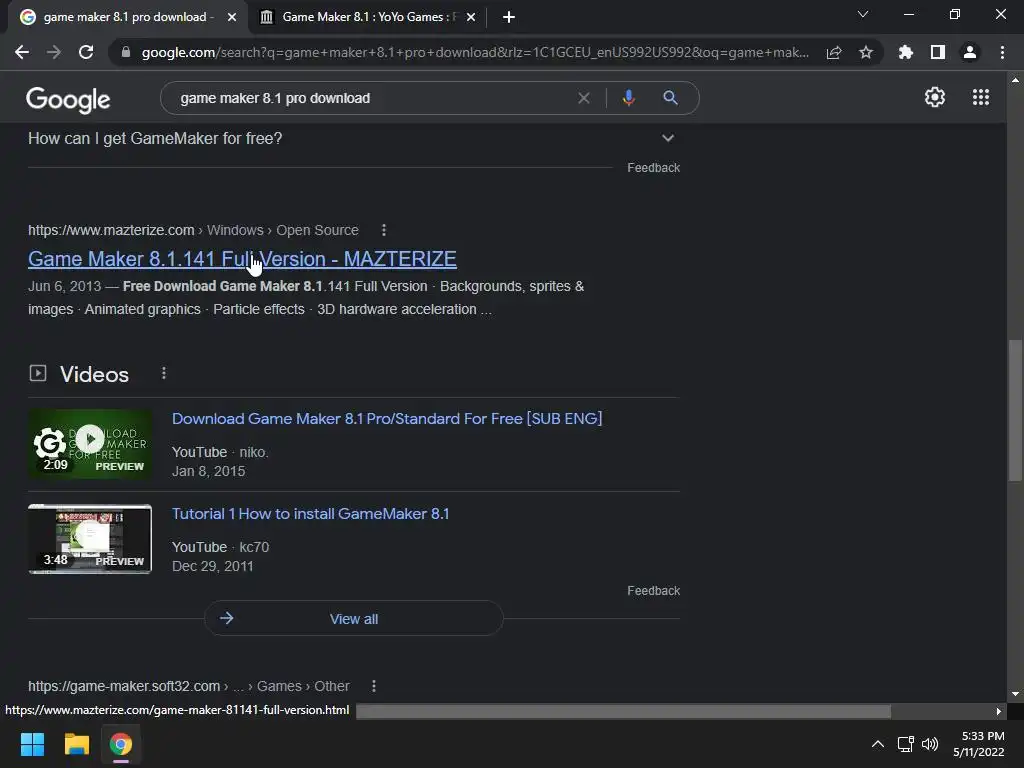Click Feedback below People also ask

[x=653, y=168]
